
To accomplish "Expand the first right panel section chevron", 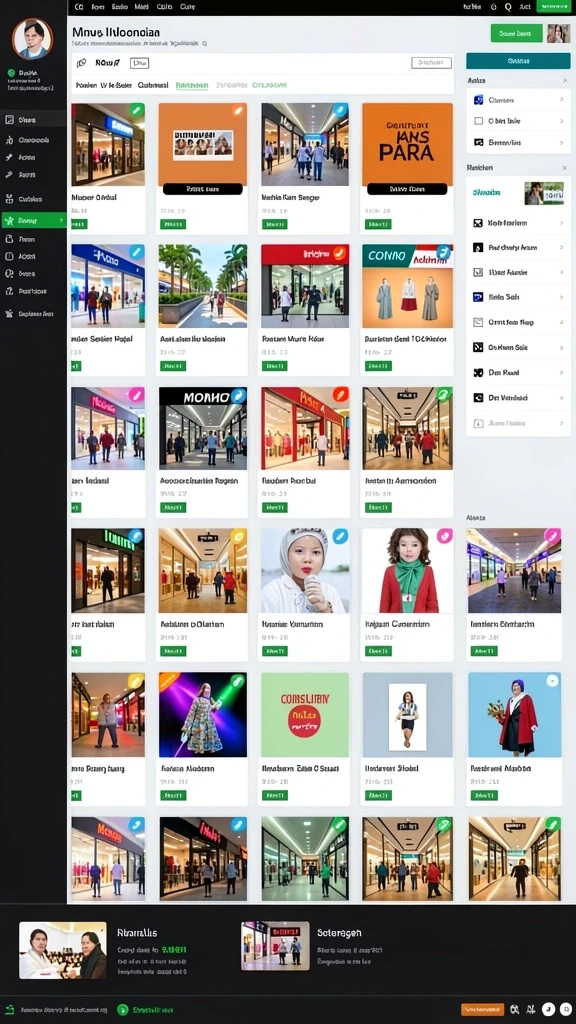I will 564,80.
